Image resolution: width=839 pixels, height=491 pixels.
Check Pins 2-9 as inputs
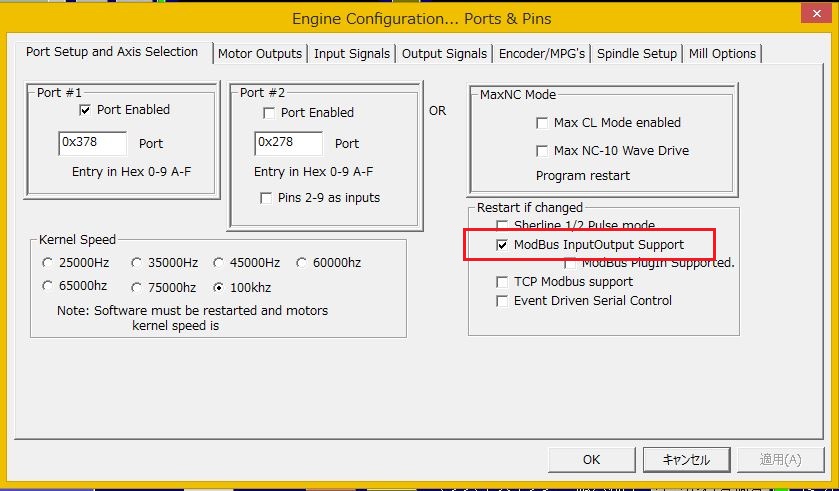(x=266, y=198)
